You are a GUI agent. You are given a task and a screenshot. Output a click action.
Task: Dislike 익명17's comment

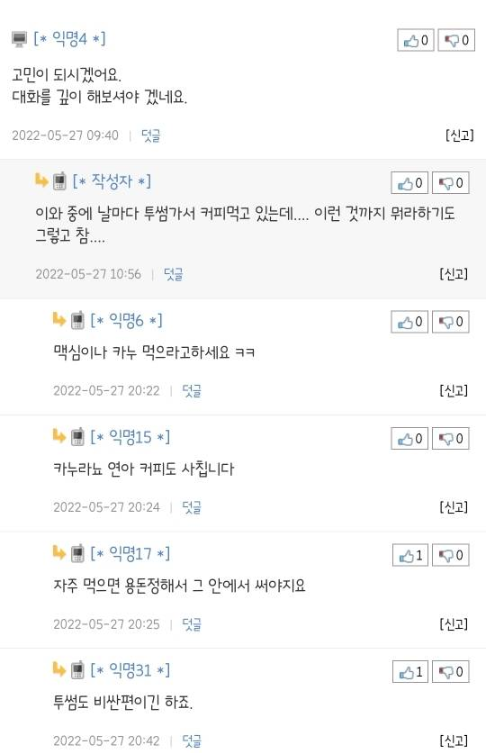(x=450, y=555)
